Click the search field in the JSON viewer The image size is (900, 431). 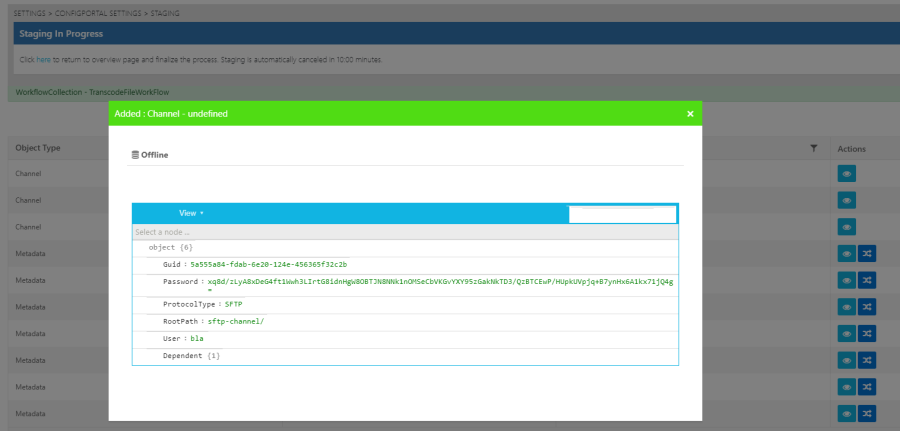[622, 214]
